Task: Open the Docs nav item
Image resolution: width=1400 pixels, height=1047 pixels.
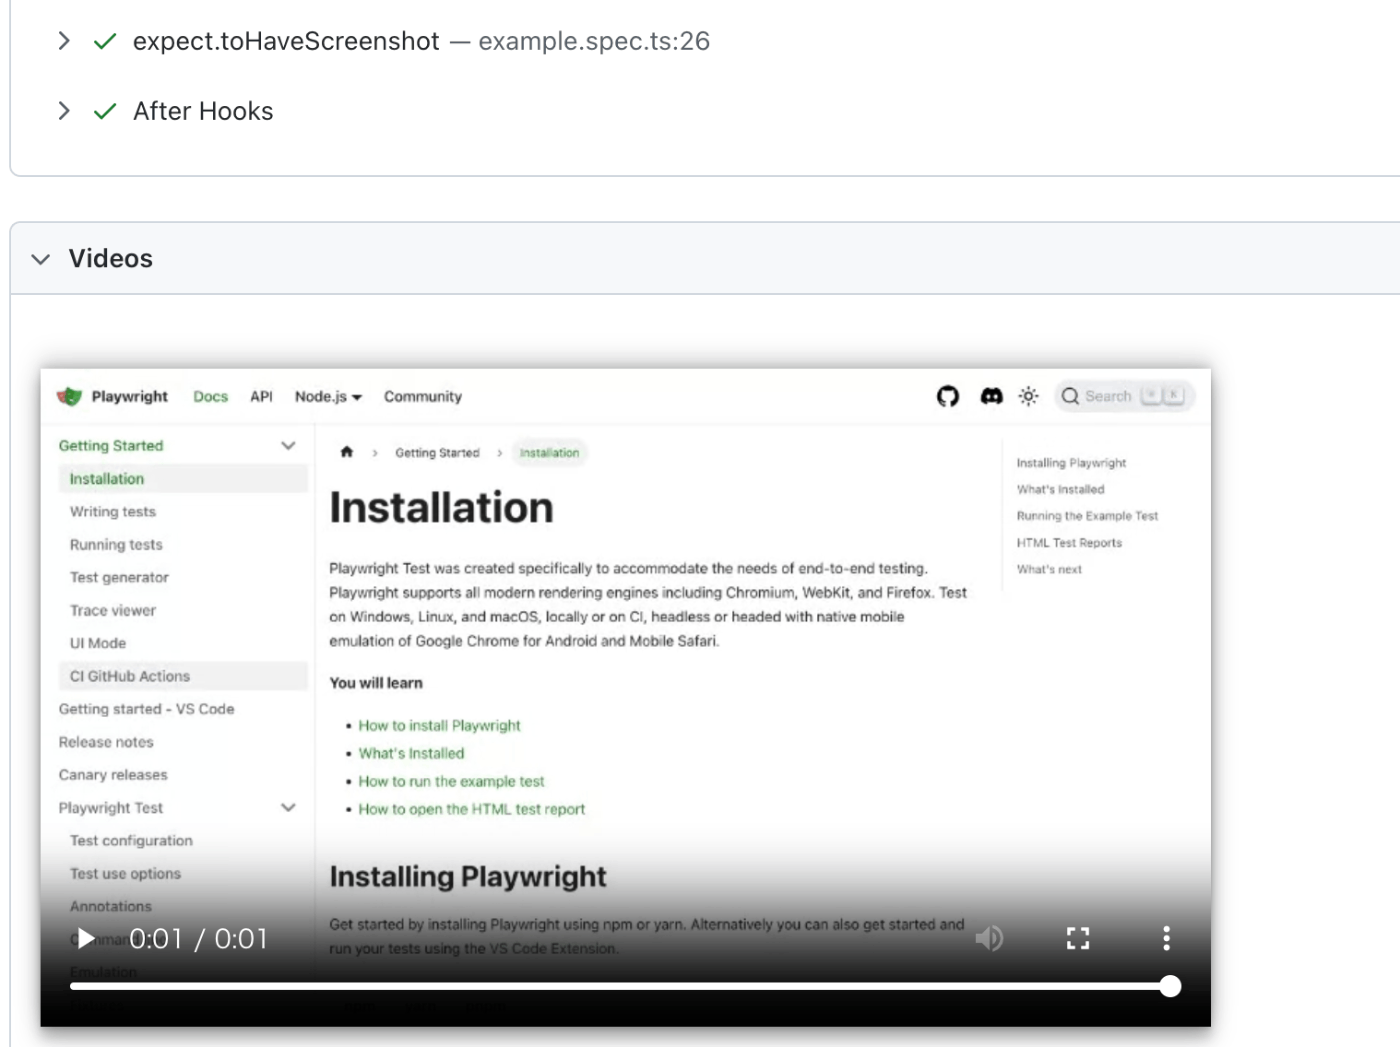Action: 210,396
